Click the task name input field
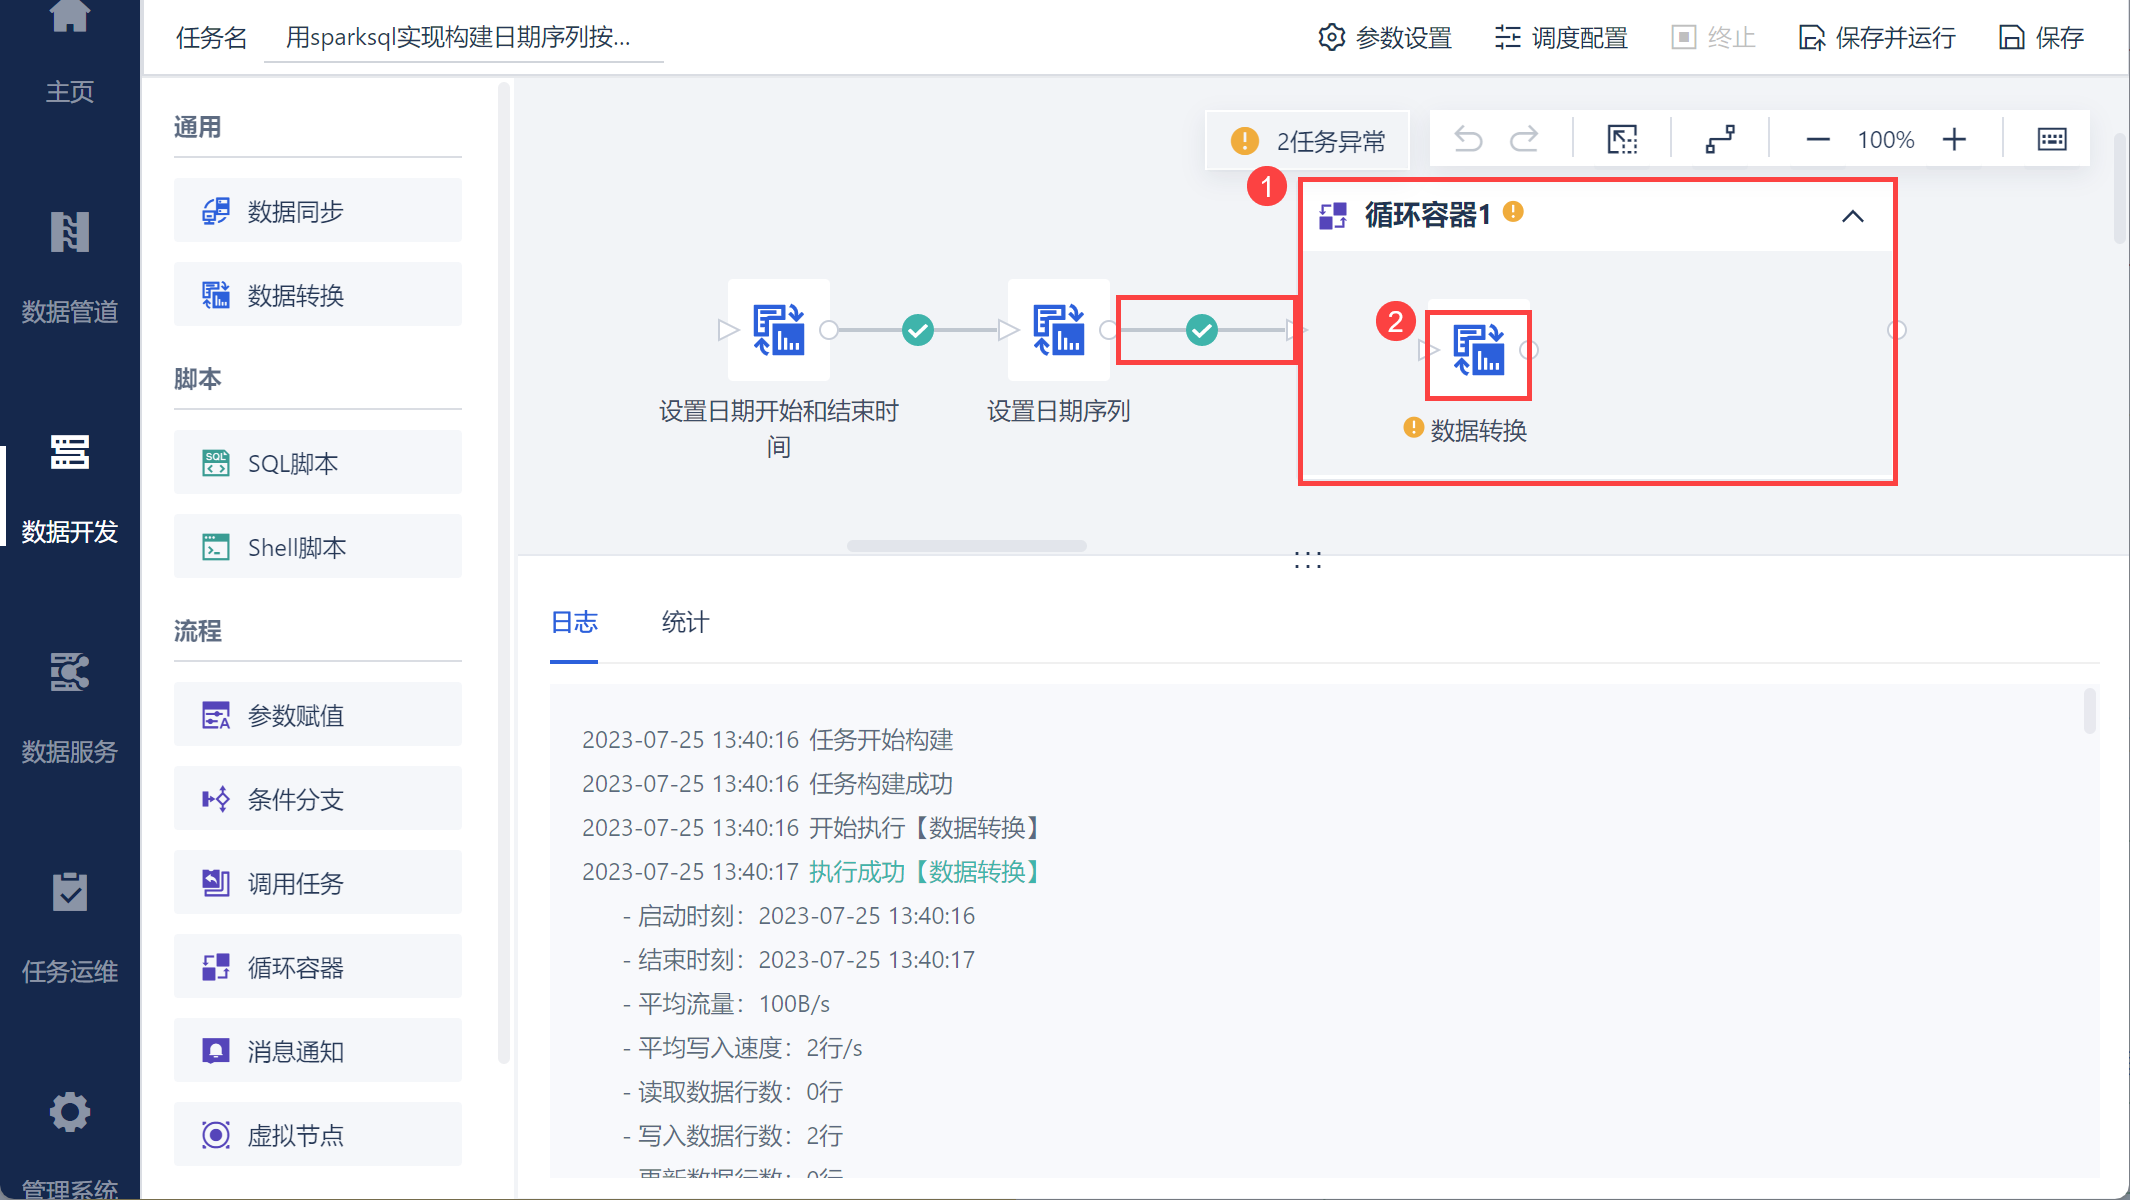 pyautogui.click(x=463, y=38)
